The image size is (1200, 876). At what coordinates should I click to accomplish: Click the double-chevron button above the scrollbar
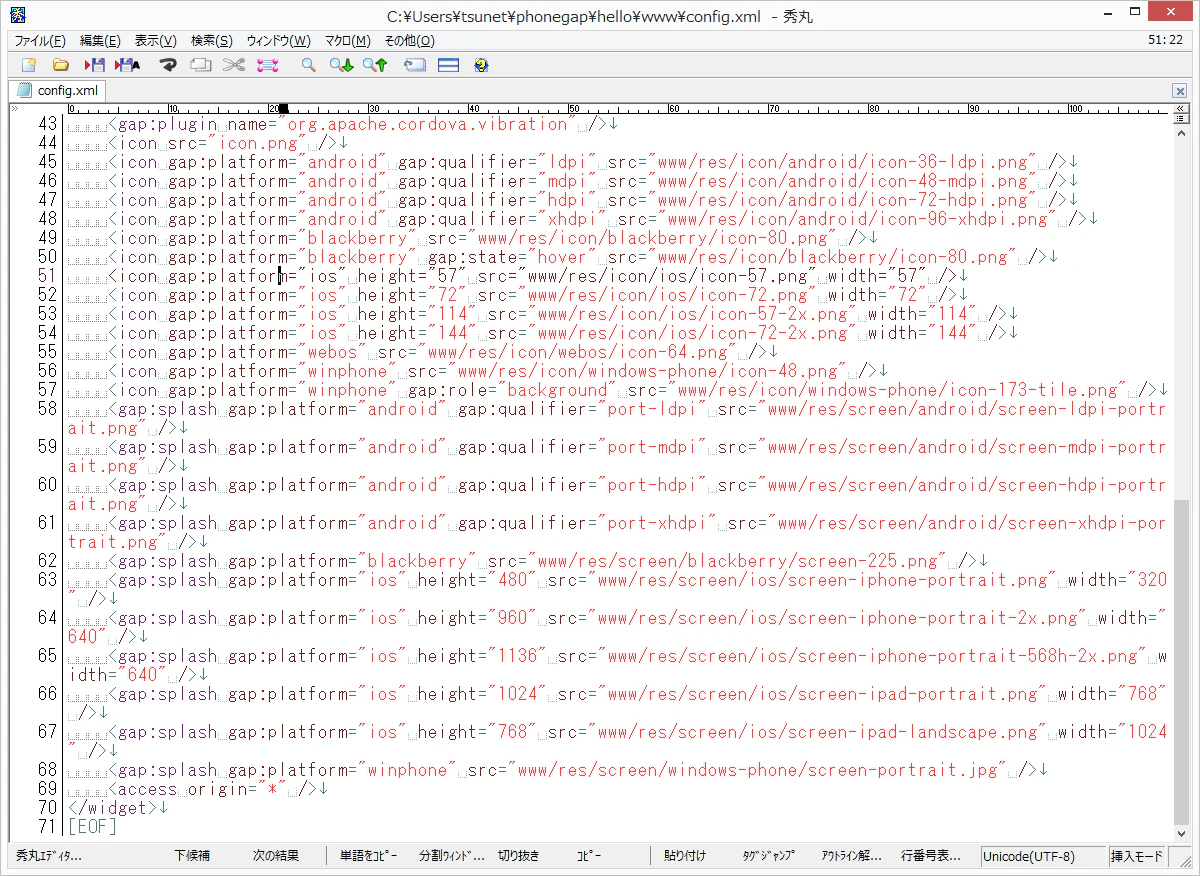pyautogui.click(x=1181, y=107)
